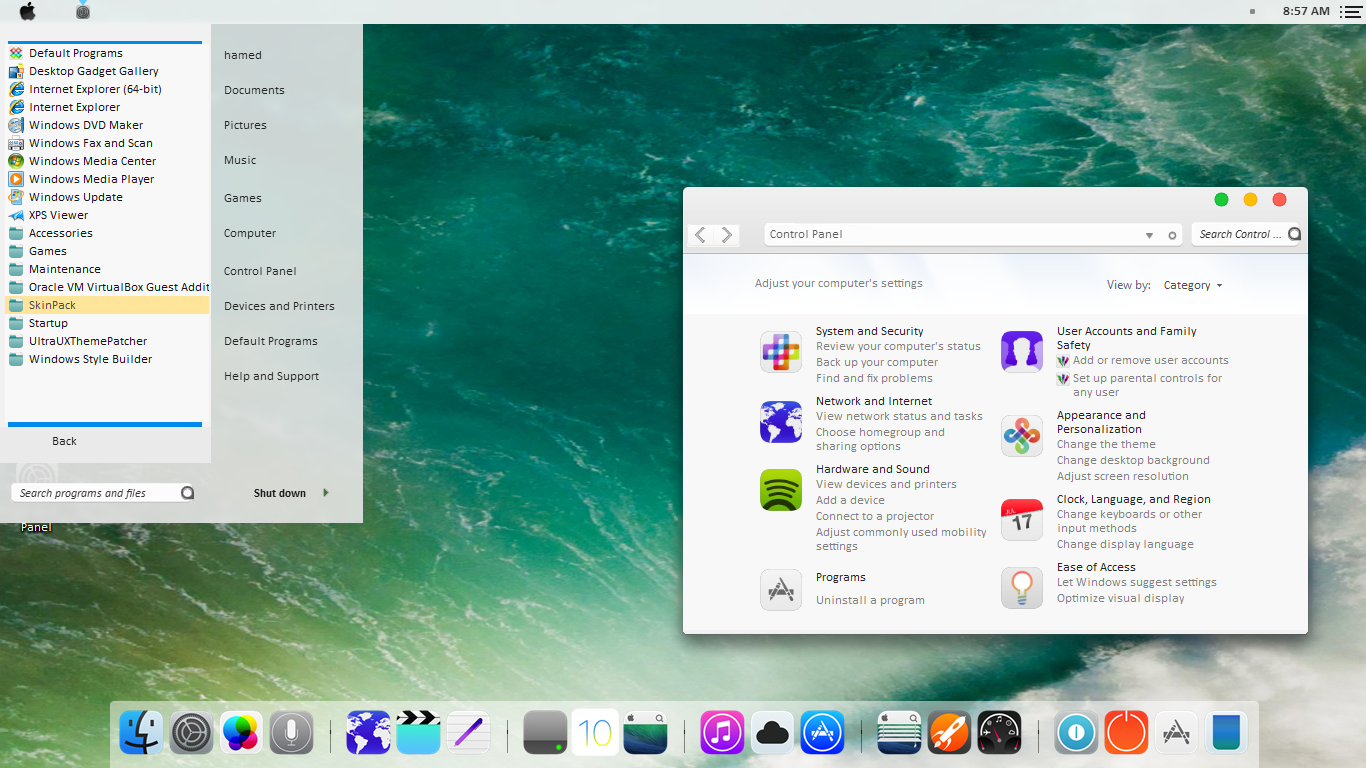Expand the address bar history dropdown arrow
Viewport: 1366px width, 768px height.
1149,235
